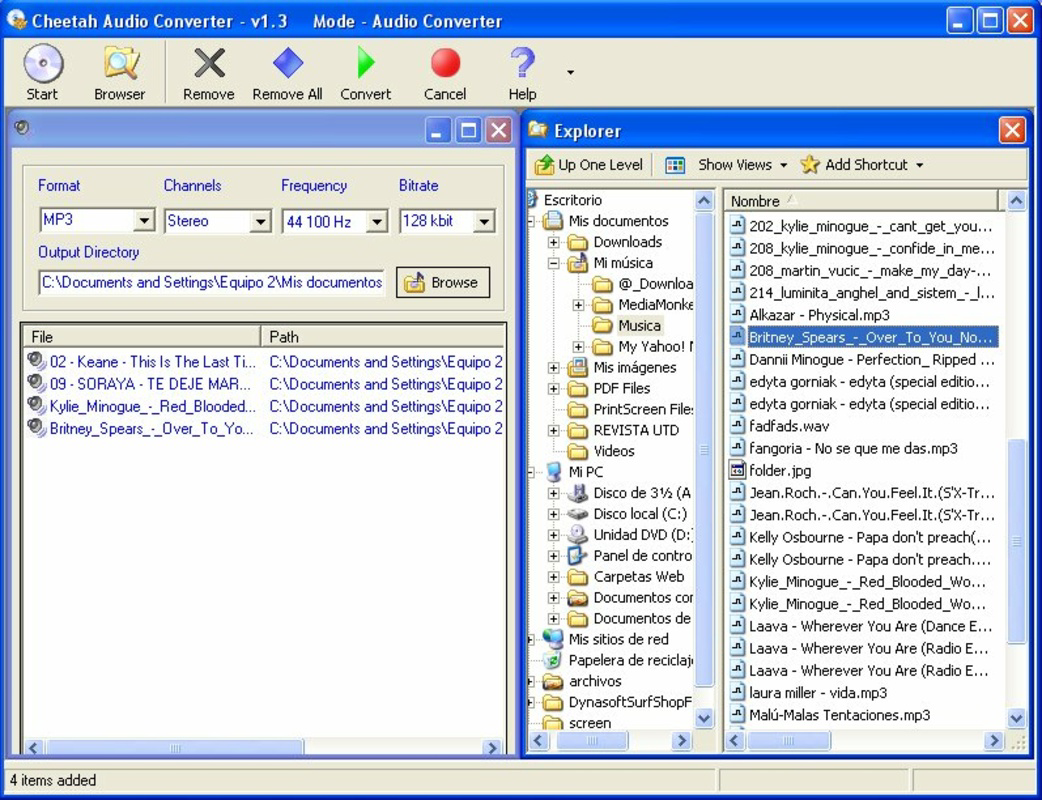Select Laava - Wherever You Are (Dance E file

click(870, 626)
